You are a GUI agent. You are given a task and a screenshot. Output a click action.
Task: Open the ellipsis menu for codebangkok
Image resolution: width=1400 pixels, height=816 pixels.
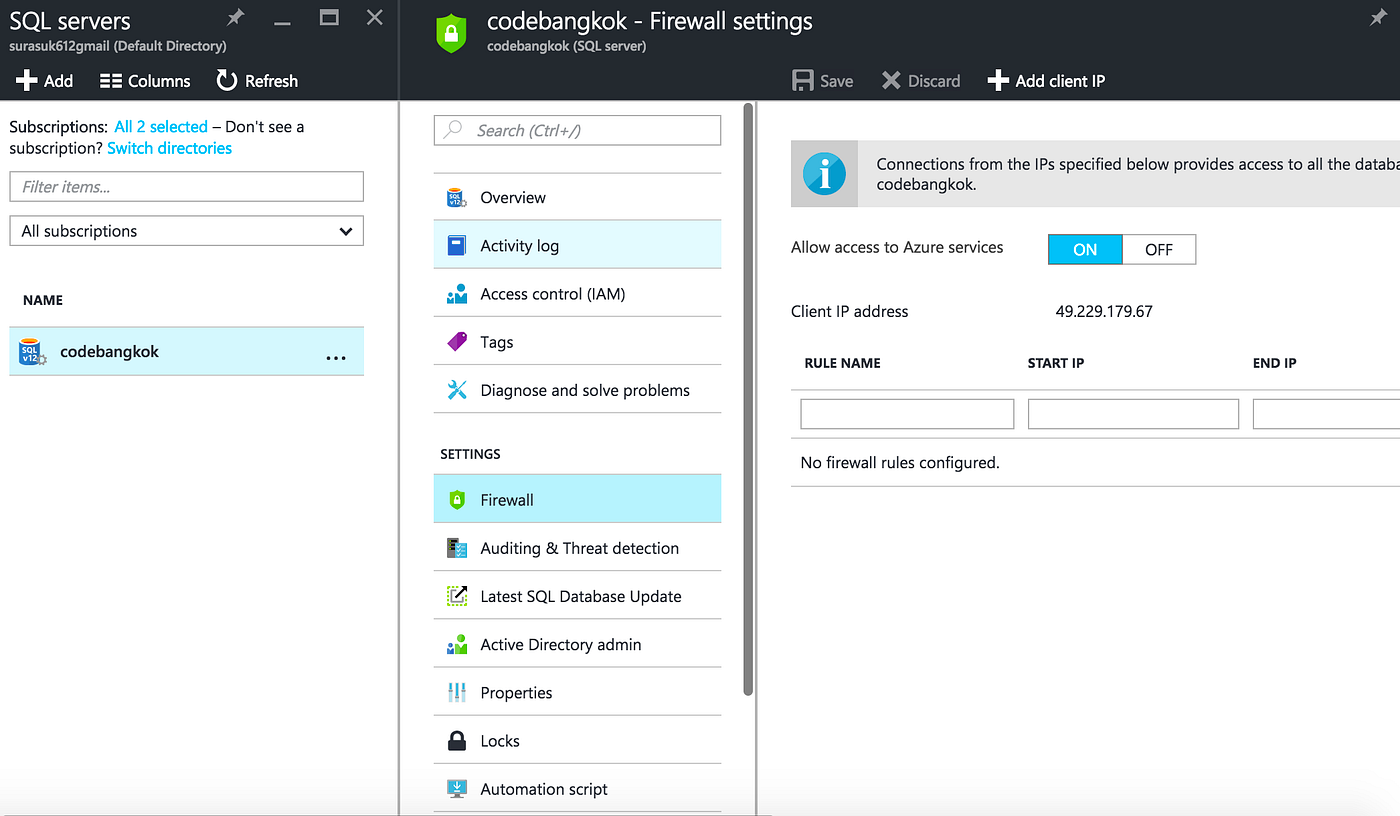pos(336,351)
